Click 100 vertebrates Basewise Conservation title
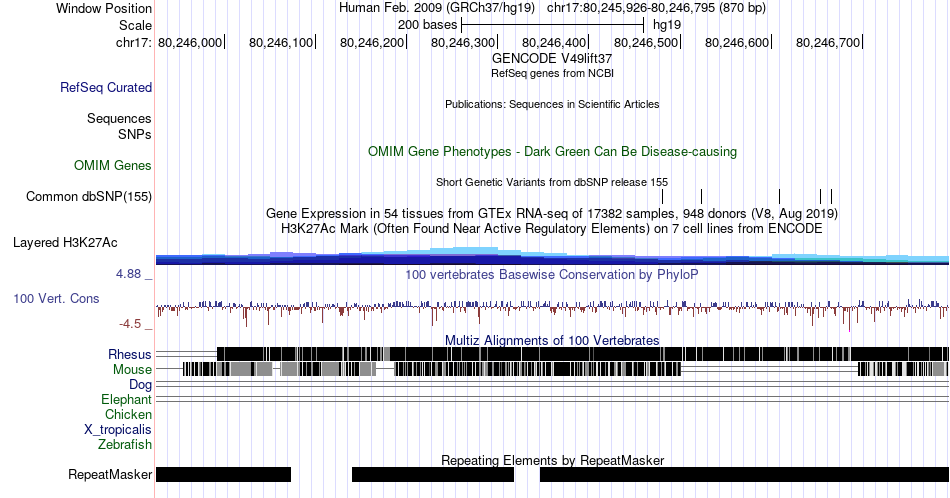This screenshot has height=498, width=950. (552, 274)
